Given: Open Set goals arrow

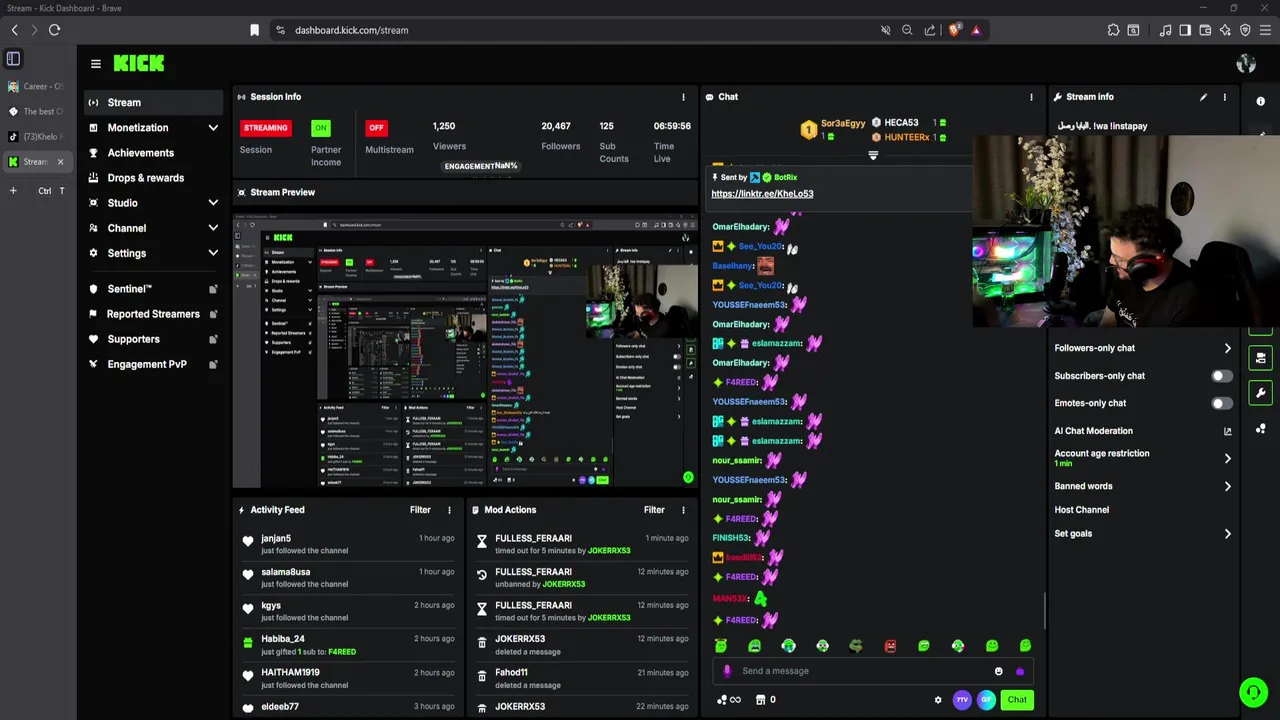Looking at the screenshot, I should [x=1227, y=534].
